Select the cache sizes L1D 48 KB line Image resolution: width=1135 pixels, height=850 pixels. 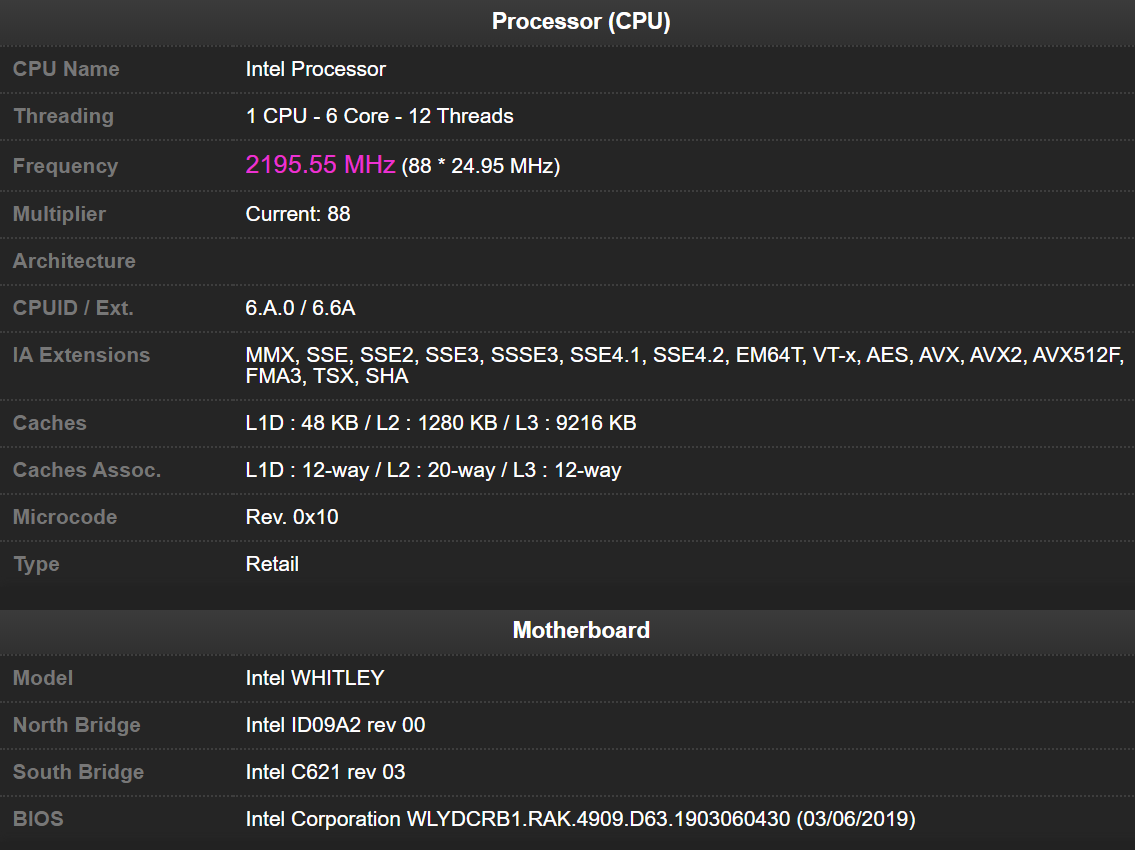440,423
